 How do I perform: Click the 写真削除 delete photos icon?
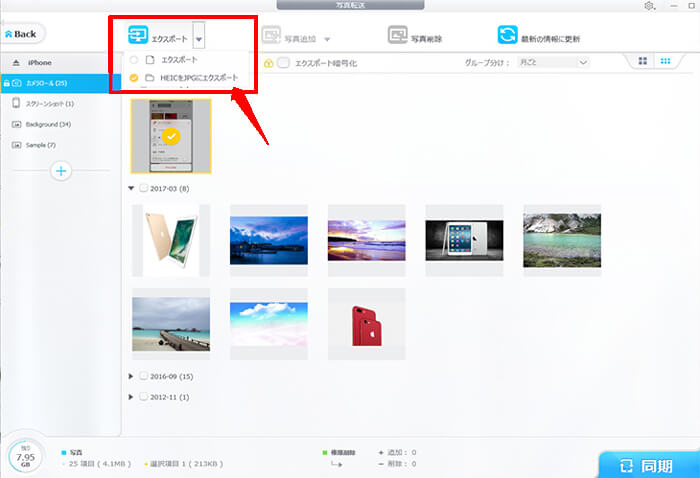[397, 38]
